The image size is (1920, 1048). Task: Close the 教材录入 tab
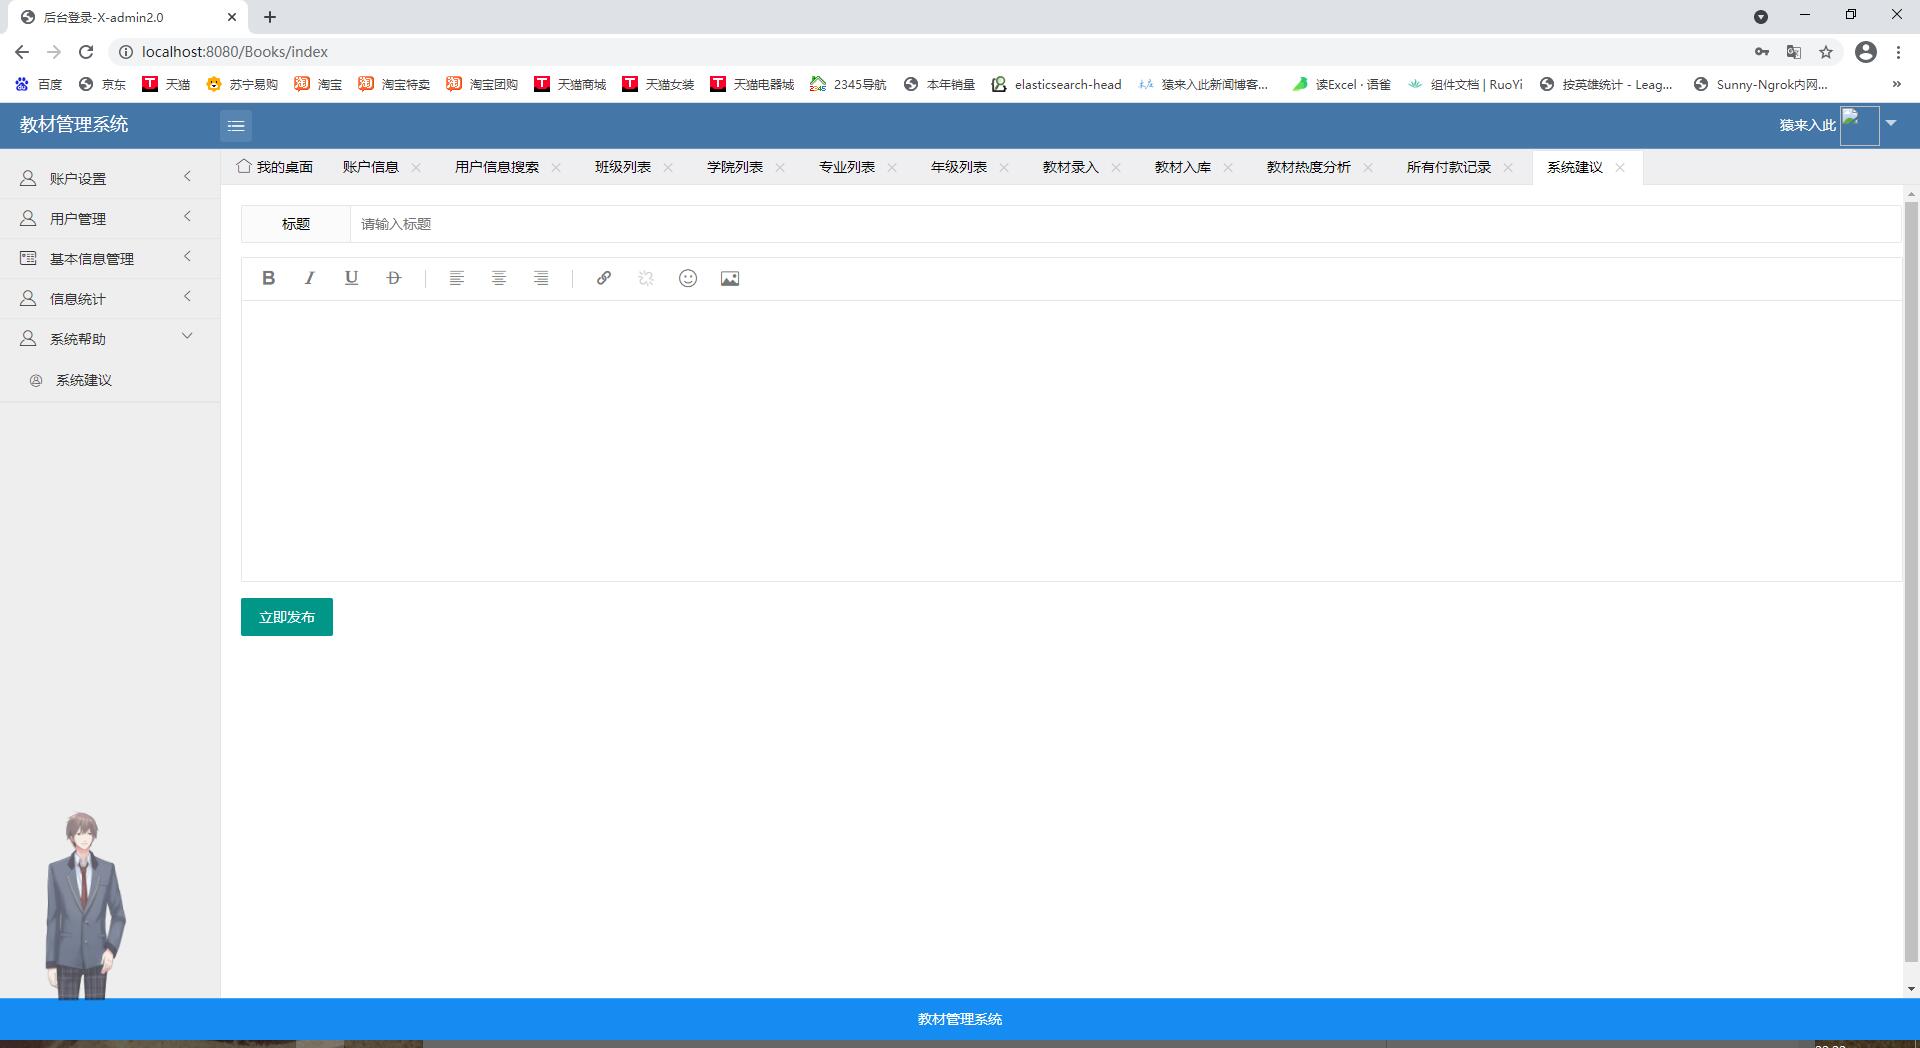[x=1116, y=167]
